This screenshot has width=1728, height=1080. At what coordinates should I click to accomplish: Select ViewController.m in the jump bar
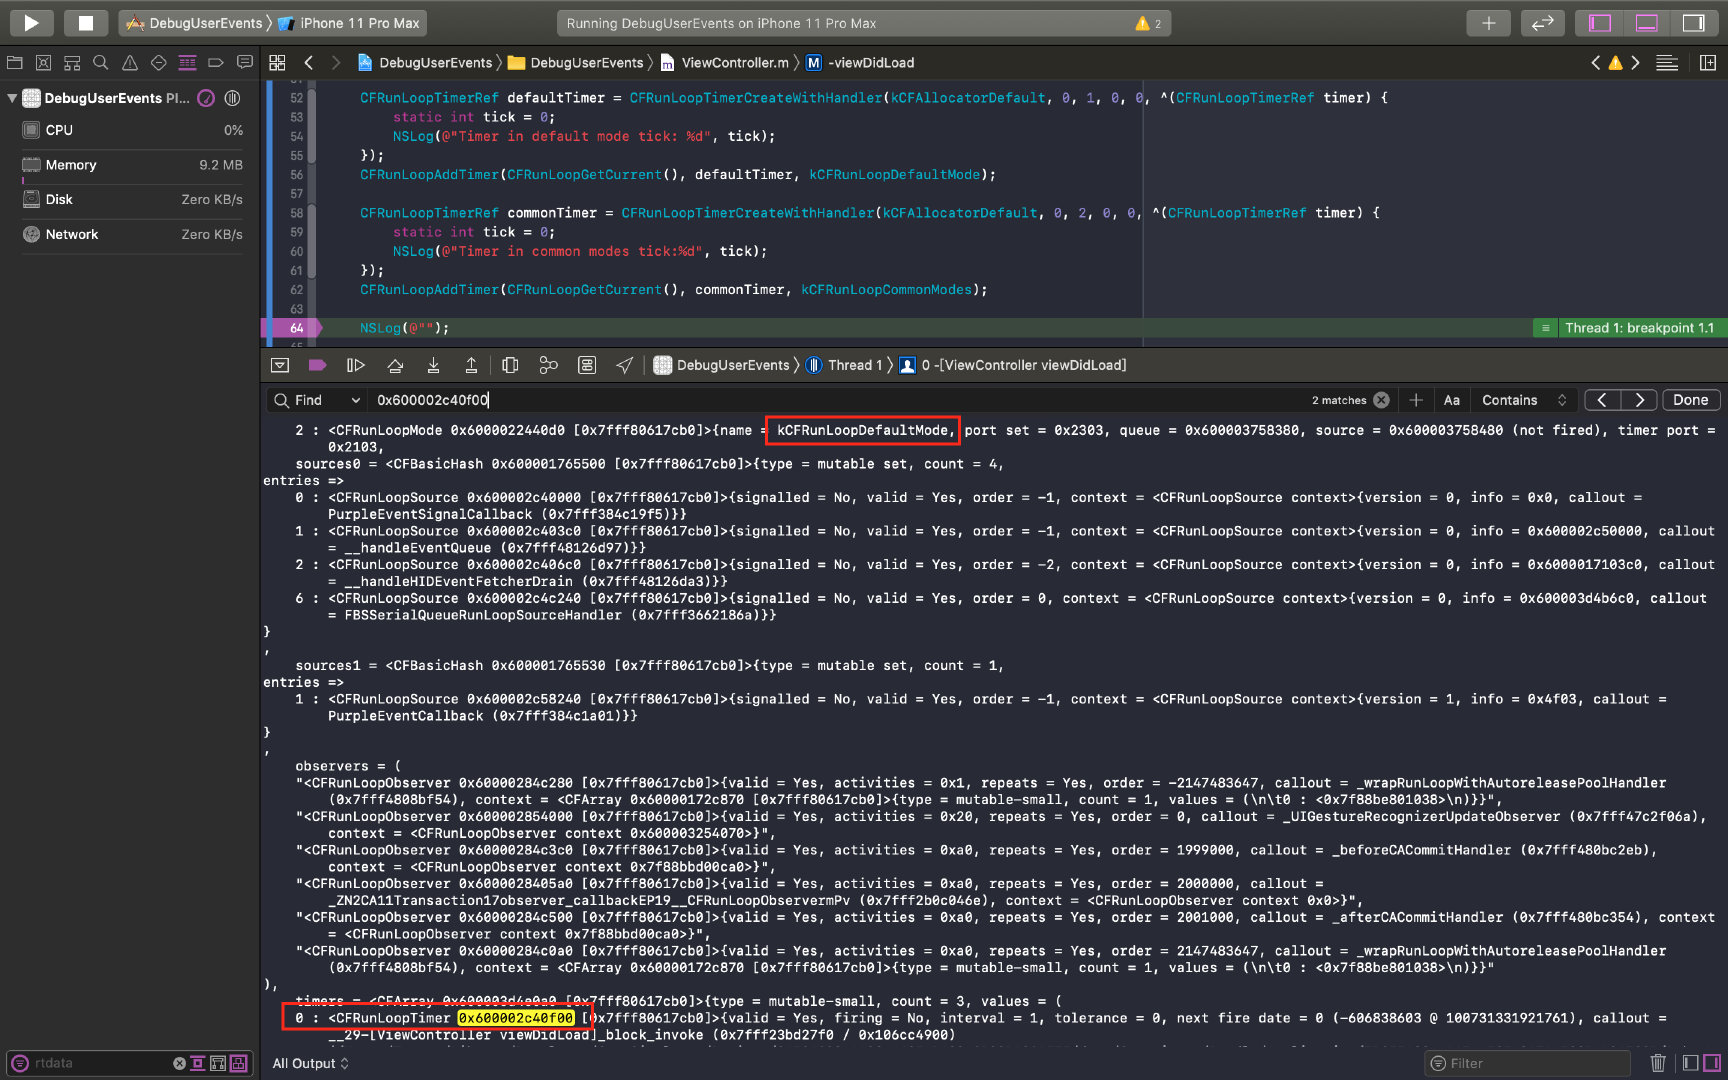[725, 63]
